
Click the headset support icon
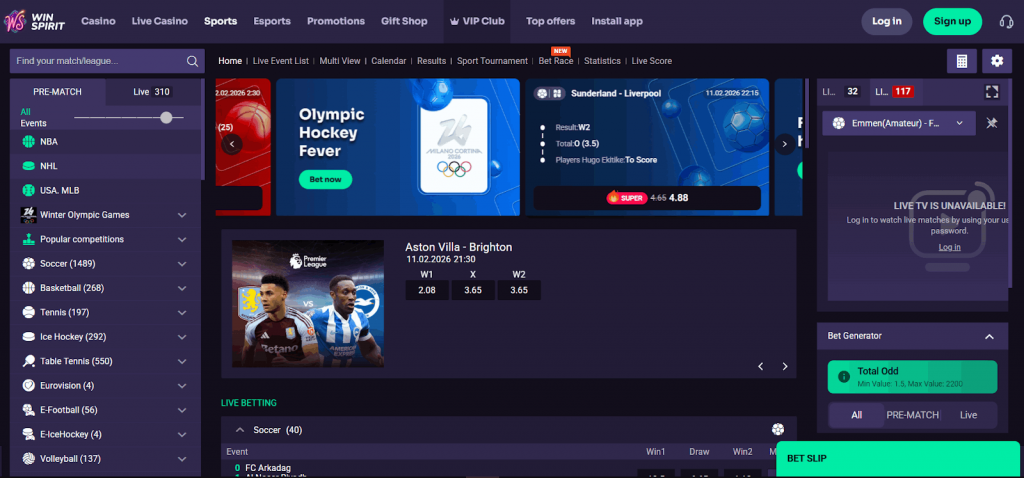click(x=1006, y=21)
